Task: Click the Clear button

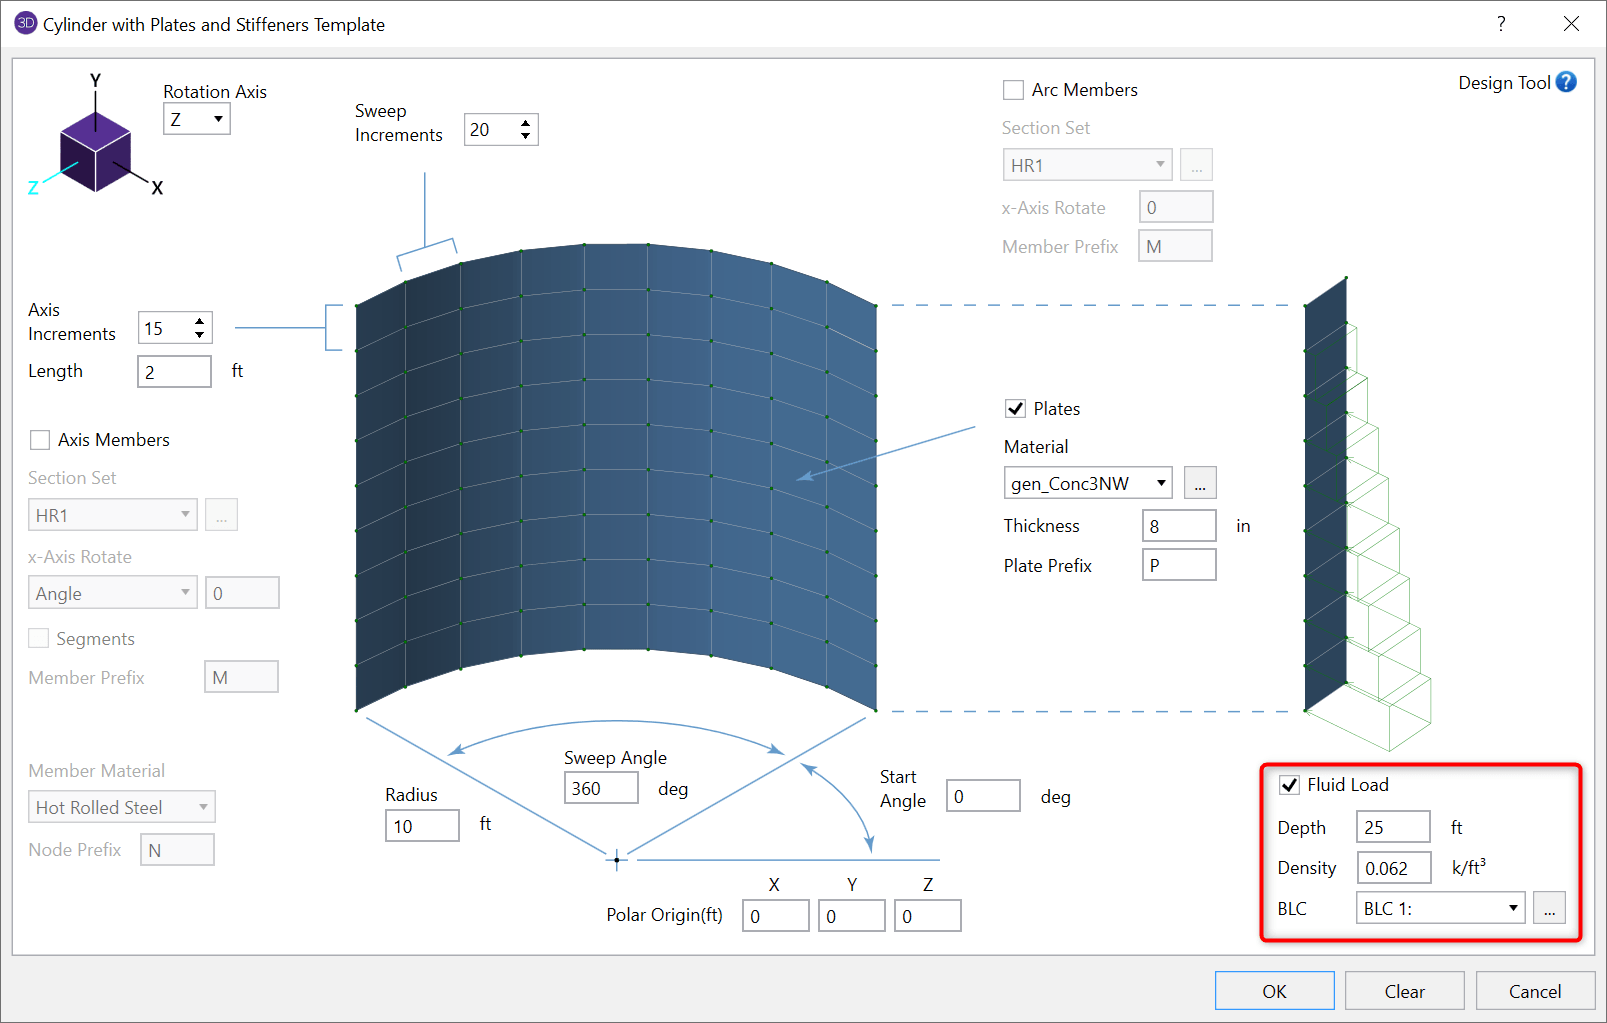Action: tap(1404, 991)
